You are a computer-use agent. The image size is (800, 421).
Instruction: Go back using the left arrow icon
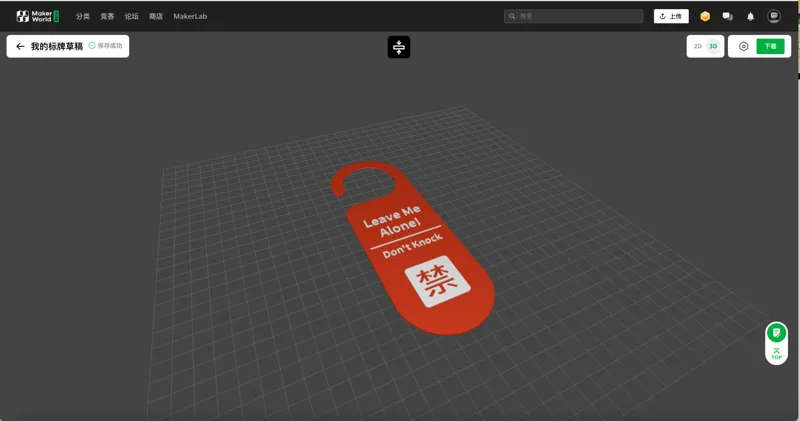[x=20, y=46]
